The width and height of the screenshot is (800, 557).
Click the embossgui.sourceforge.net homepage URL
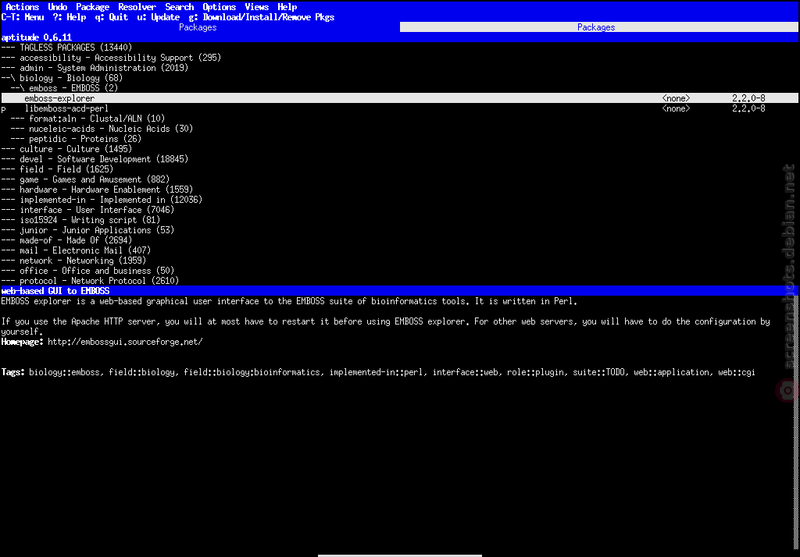tap(125, 342)
